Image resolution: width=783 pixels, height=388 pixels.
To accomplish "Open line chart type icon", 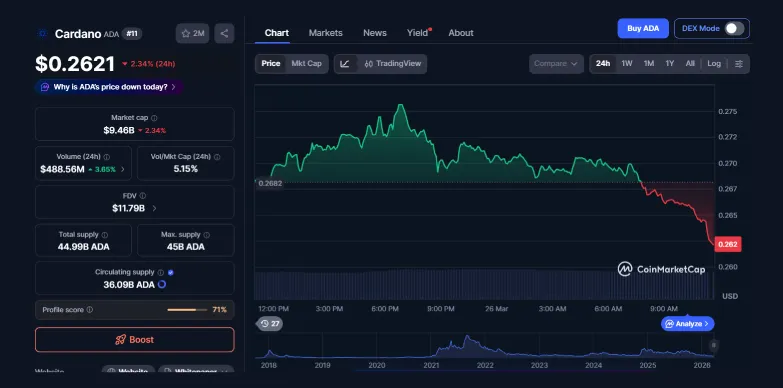I will point(345,64).
